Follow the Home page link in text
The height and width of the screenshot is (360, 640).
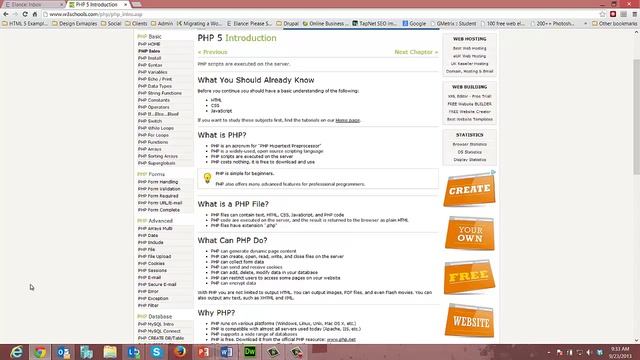pos(347,120)
